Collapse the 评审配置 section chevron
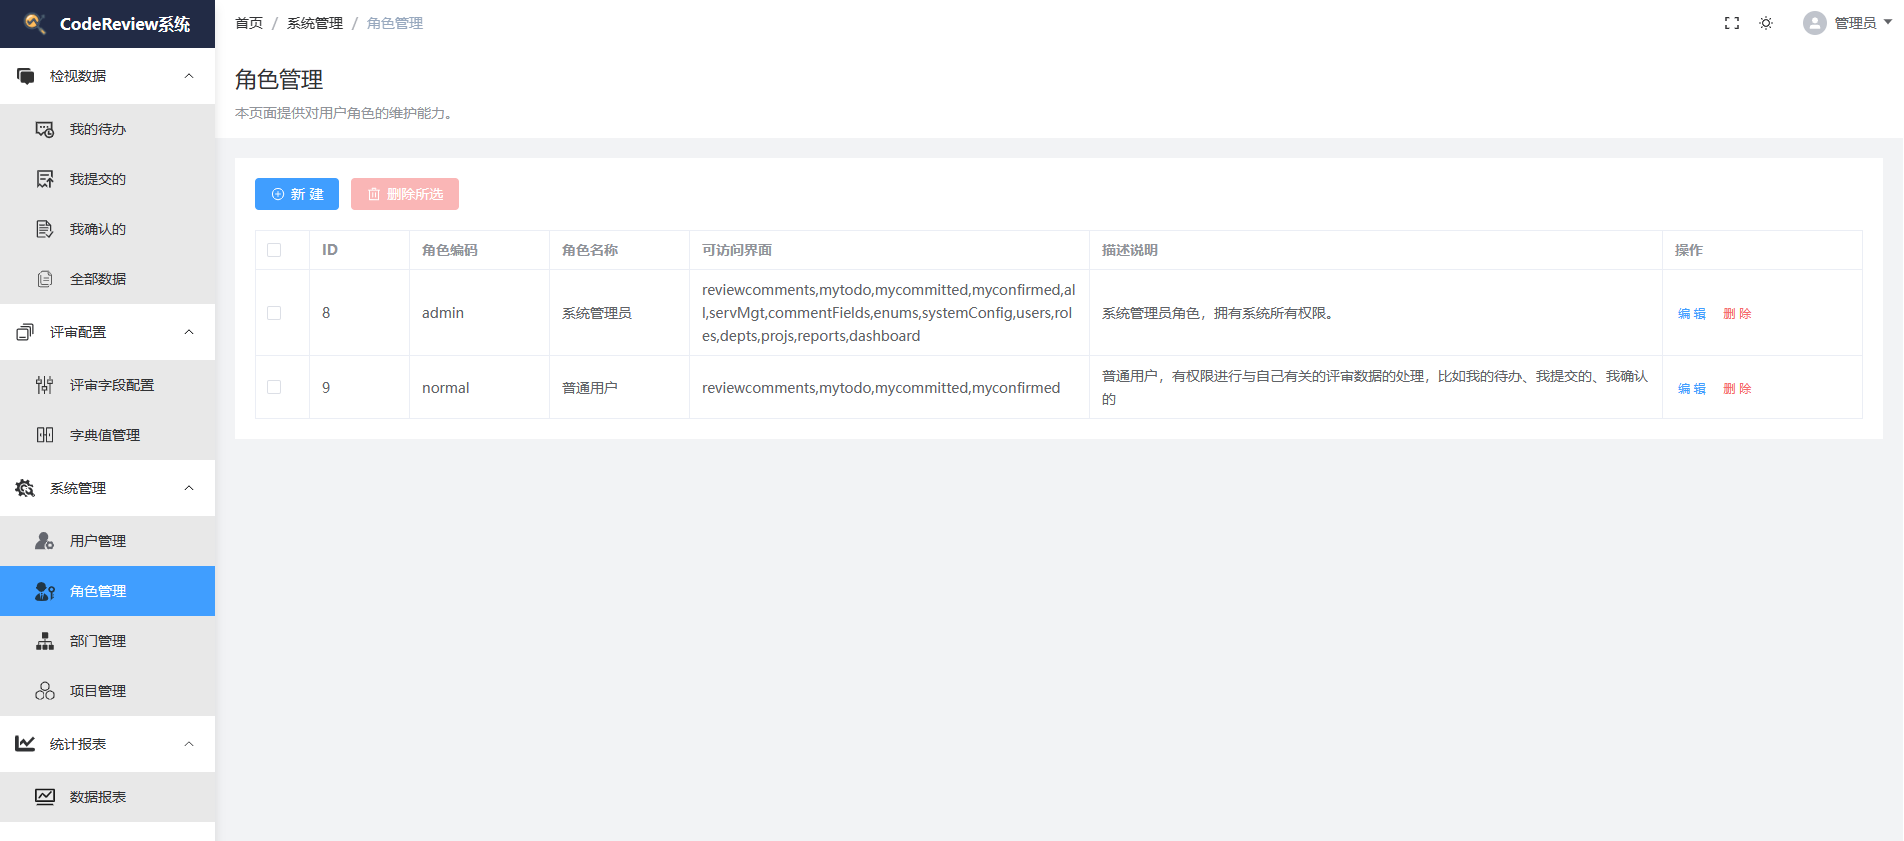This screenshot has height=841, width=1904. [x=189, y=332]
